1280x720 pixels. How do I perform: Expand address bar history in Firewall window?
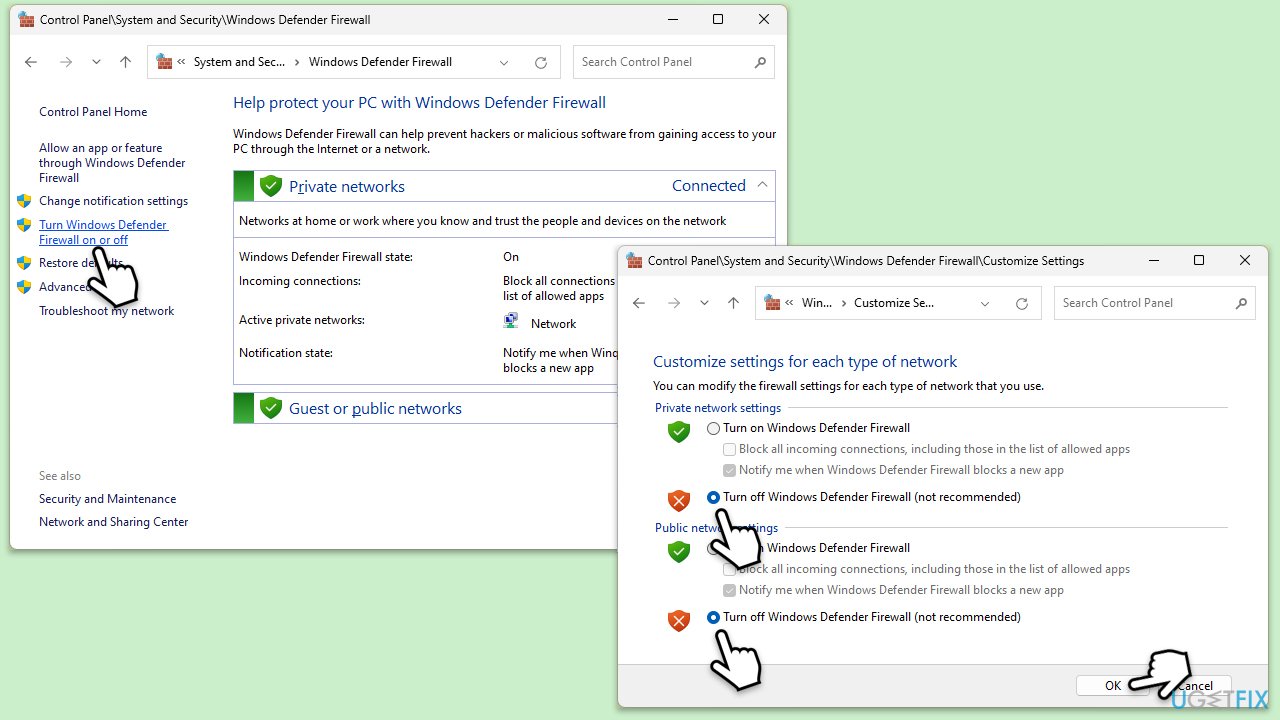(504, 62)
